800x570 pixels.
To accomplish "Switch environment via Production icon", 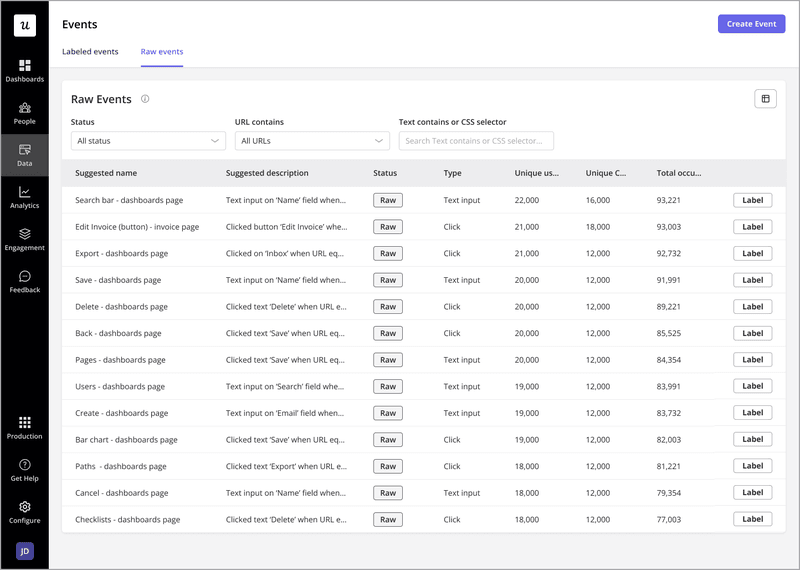I will click(24, 428).
